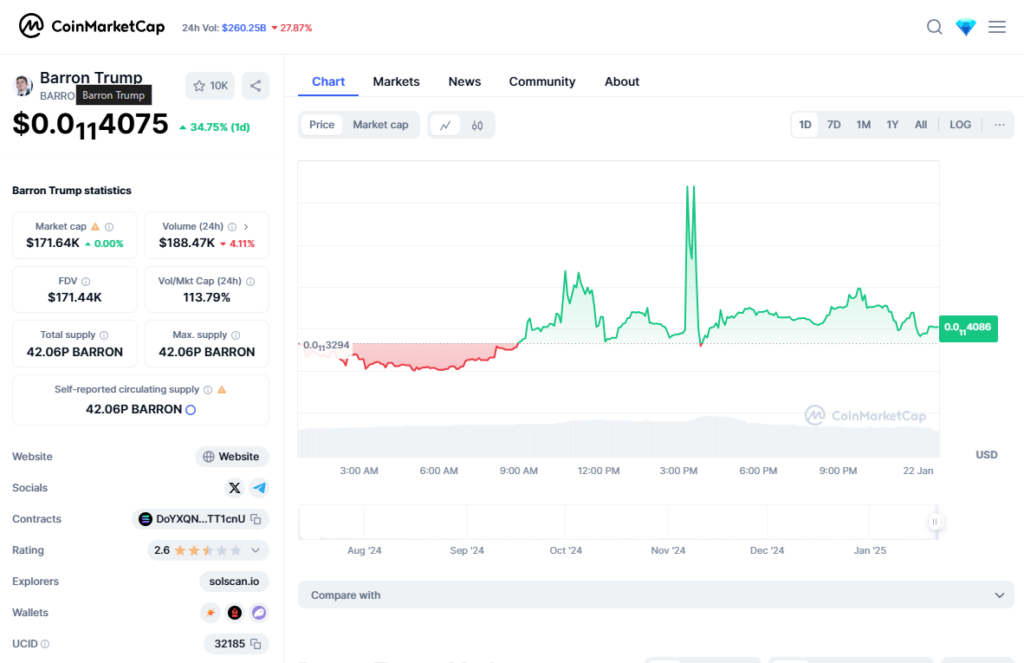Viewport: 1024px width, 663px height.
Task: Open Market cap info icon
Action: pyautogui.click(x=109, y=227)
